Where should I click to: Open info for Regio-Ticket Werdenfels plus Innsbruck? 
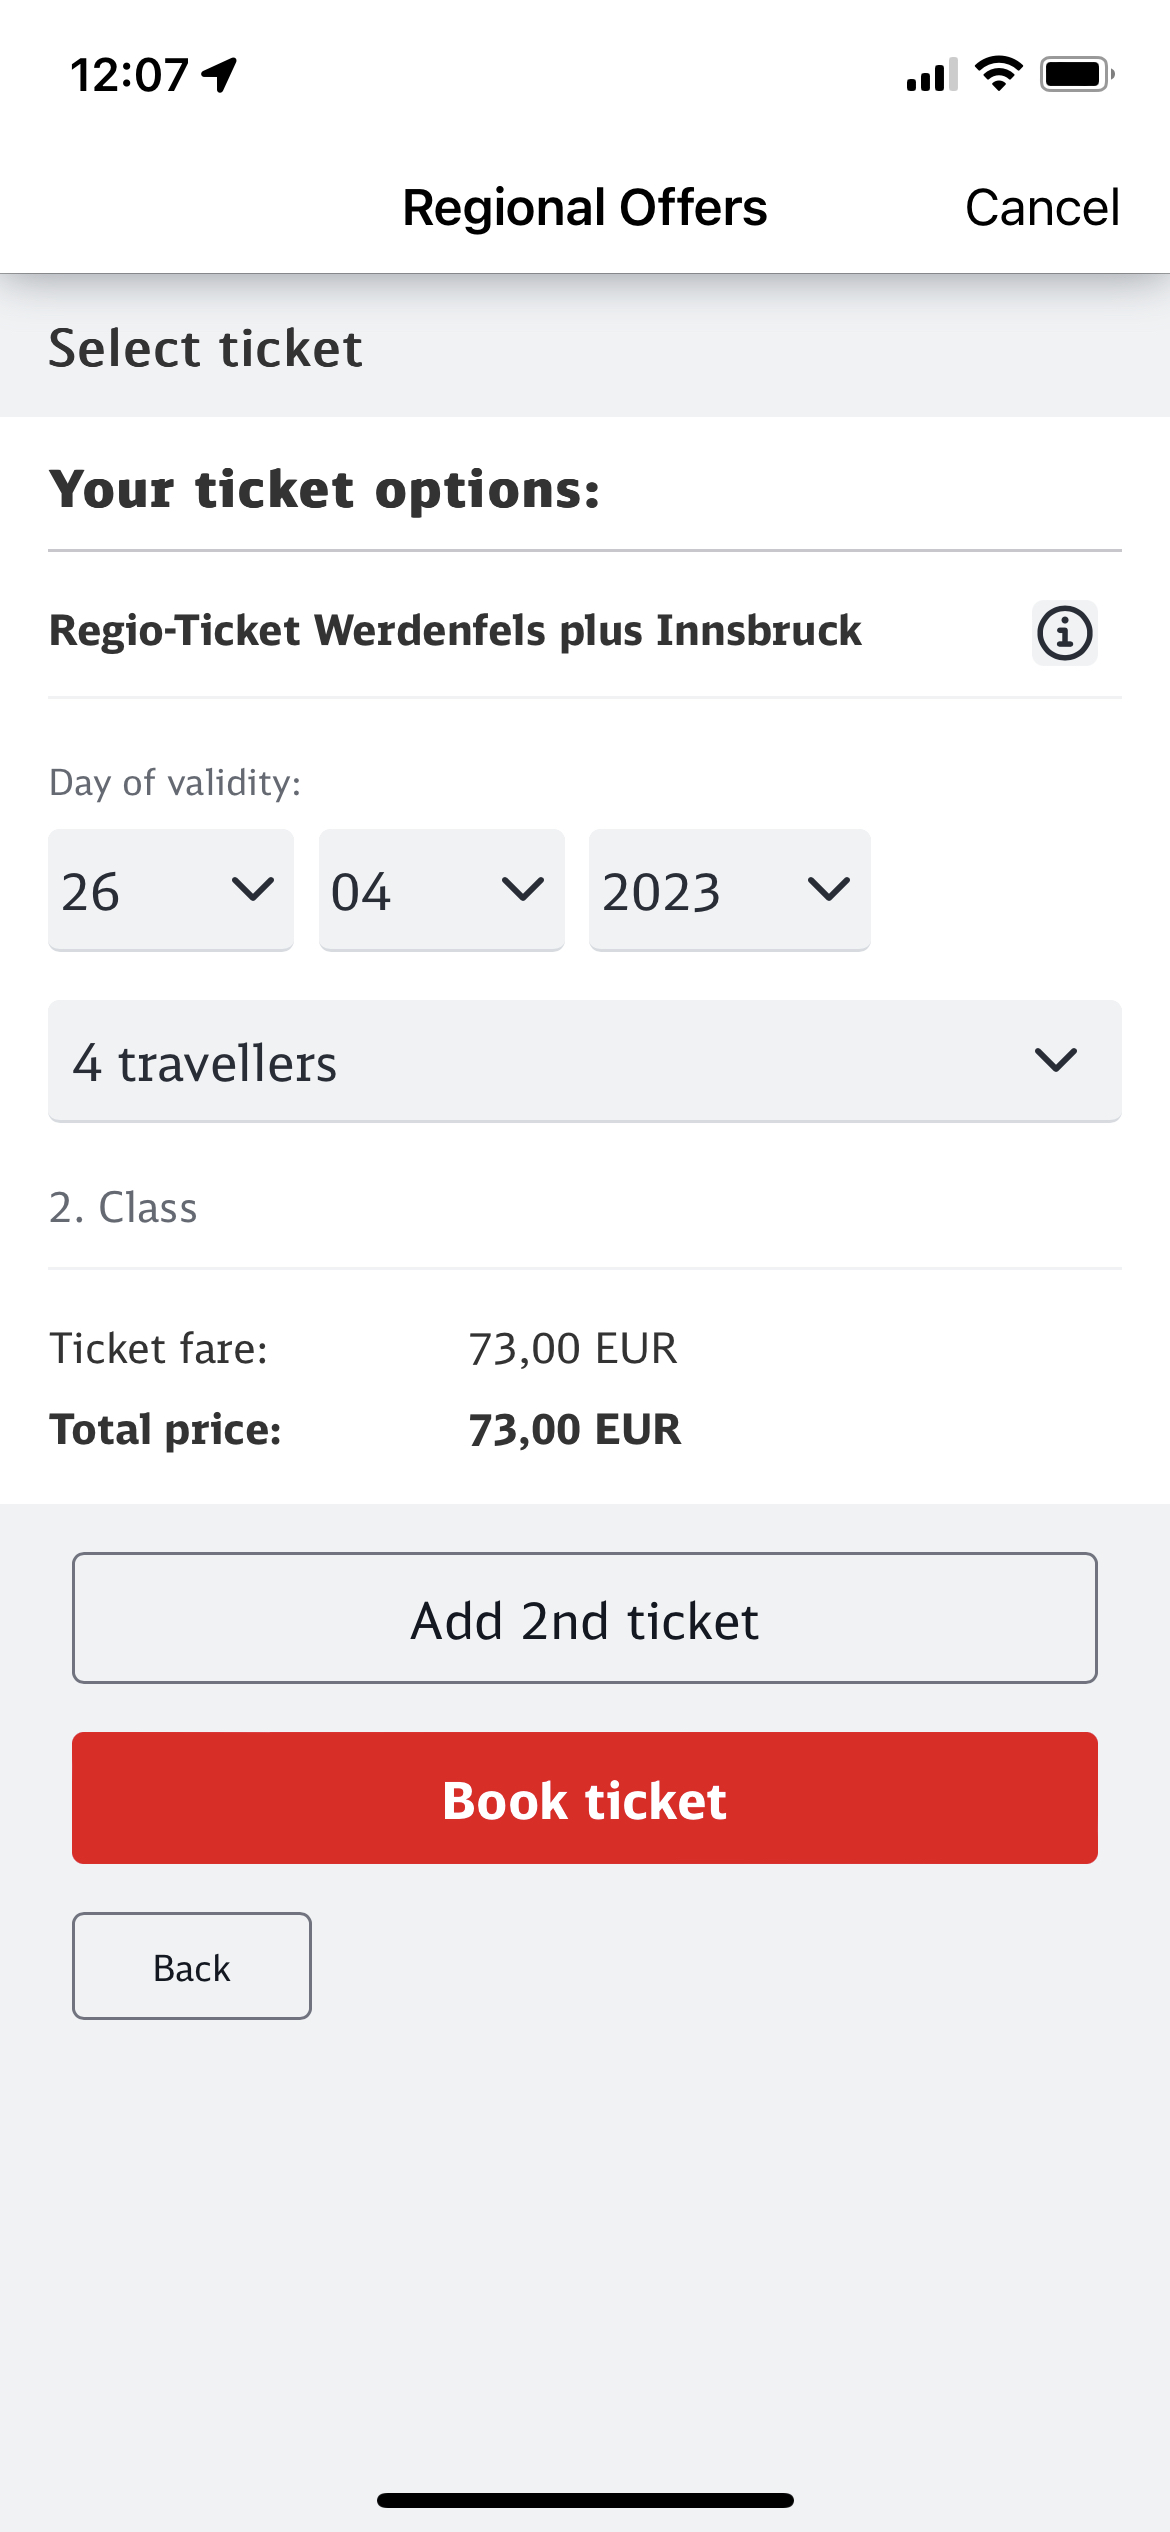[x=1064, y=632]
